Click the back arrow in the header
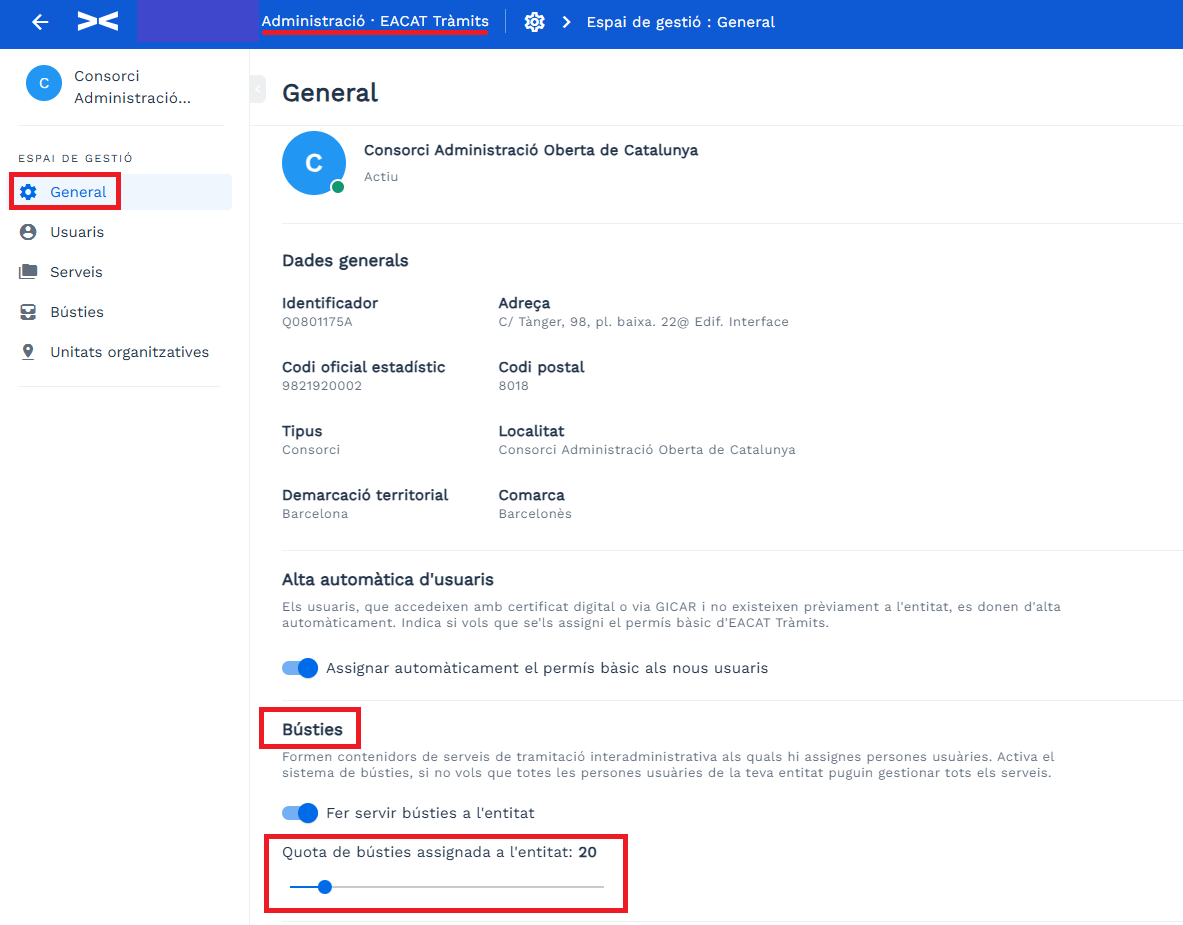Viewport: 1183px width, 925px height. click(40, 22)
